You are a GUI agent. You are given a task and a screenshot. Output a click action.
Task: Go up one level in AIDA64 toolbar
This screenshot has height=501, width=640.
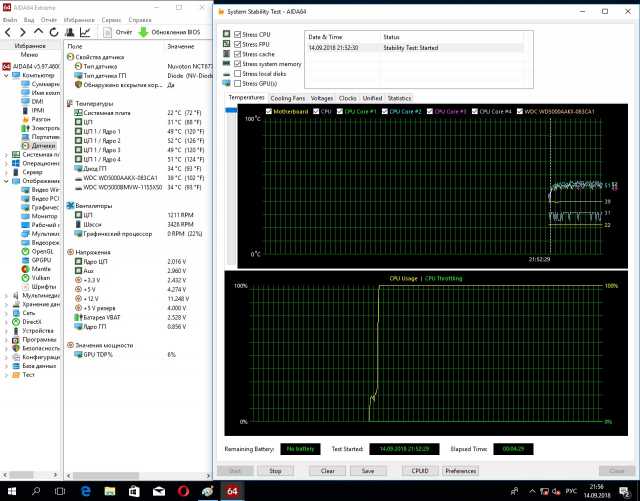click(x=38, y=31)
